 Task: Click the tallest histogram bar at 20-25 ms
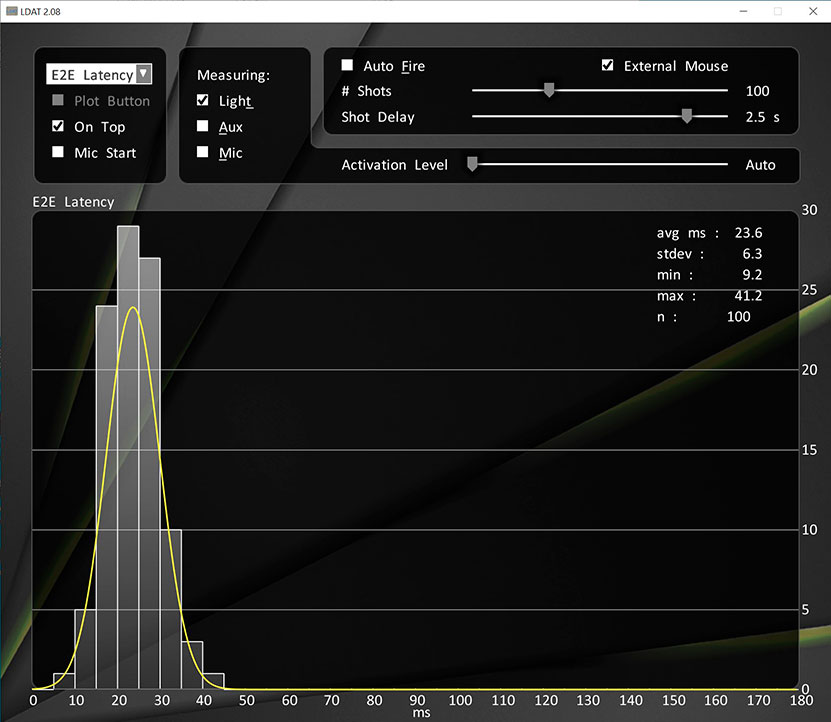pos(128,457)
